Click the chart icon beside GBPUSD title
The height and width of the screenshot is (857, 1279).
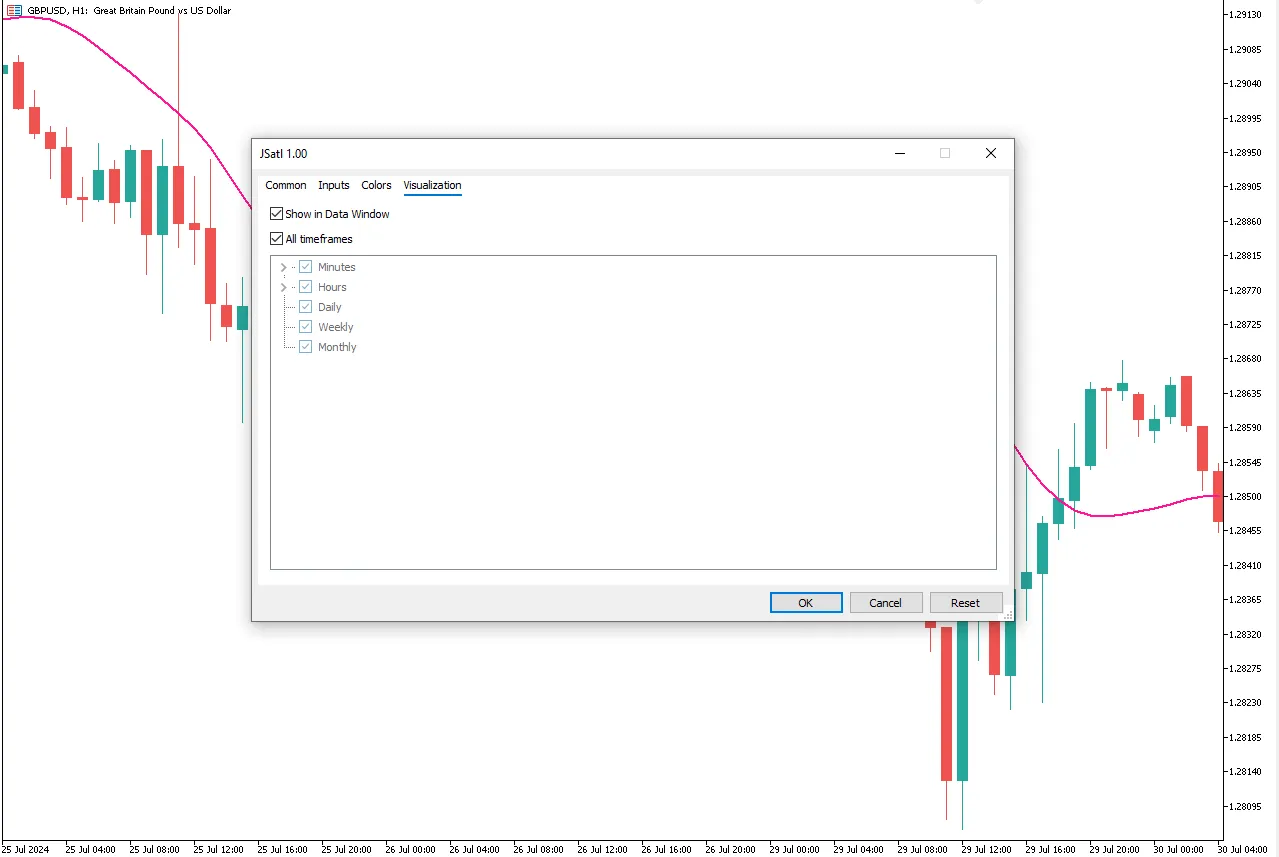pyautogui.click(x=14, y=10)
